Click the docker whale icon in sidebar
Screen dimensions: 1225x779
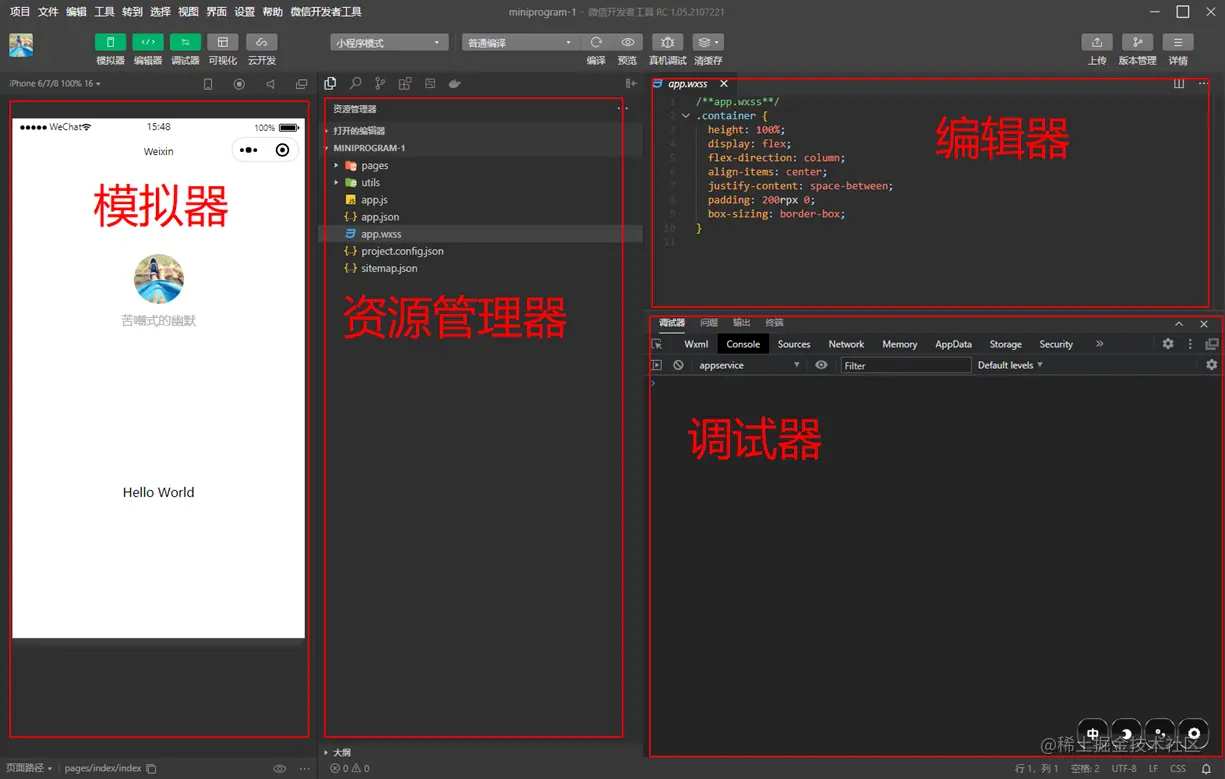click(454, 84)
